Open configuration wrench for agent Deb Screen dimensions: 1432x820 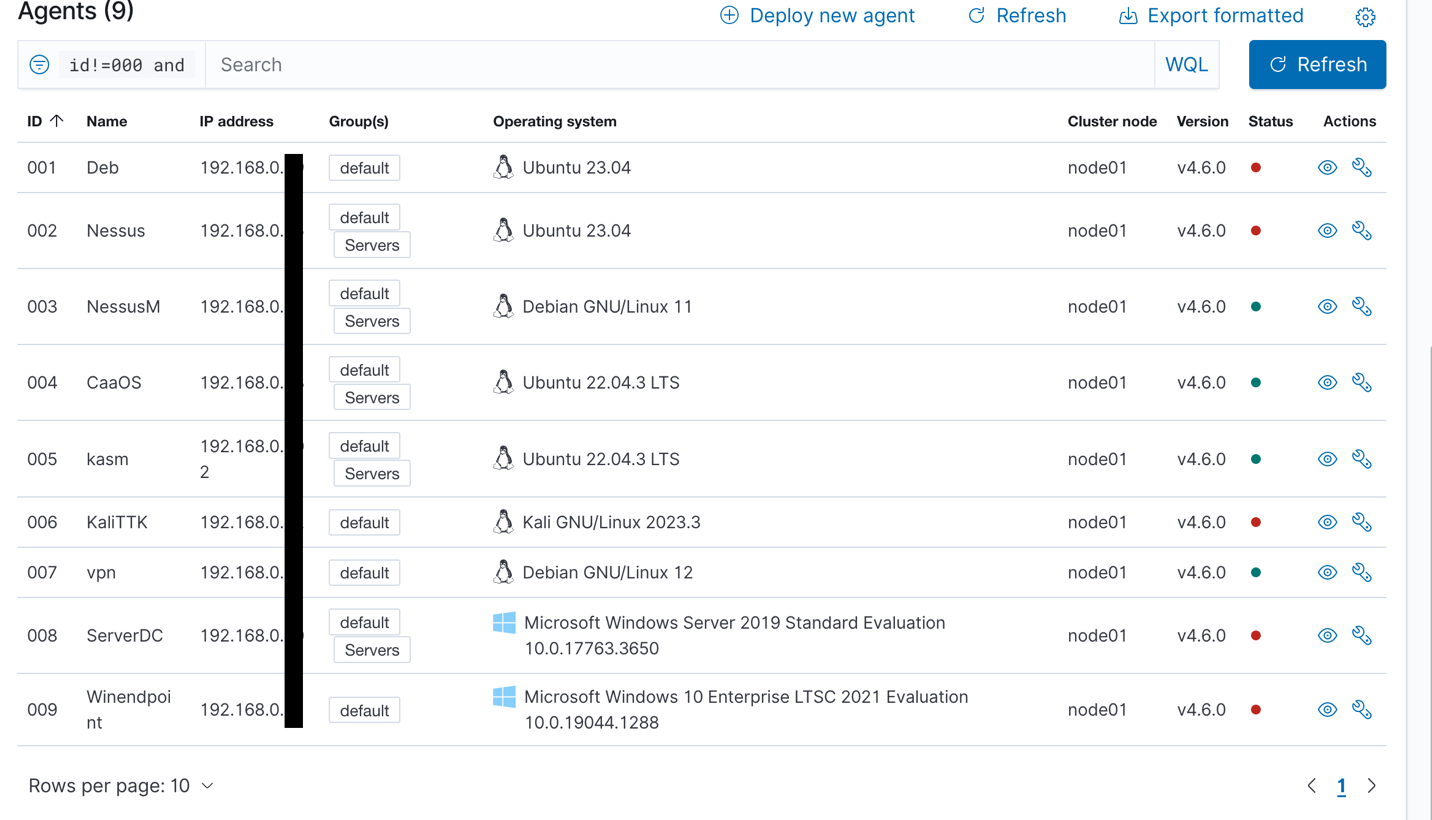[1362, 168]
